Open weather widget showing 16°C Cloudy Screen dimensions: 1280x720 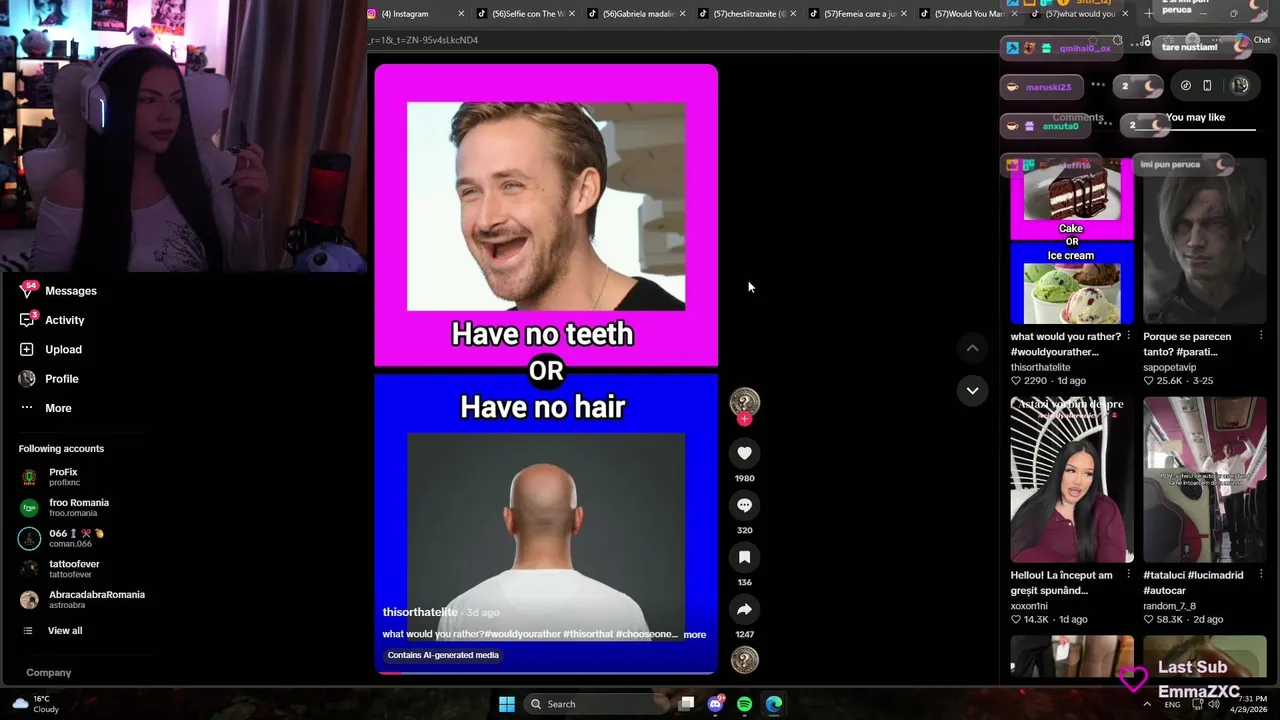pos(35,704)
